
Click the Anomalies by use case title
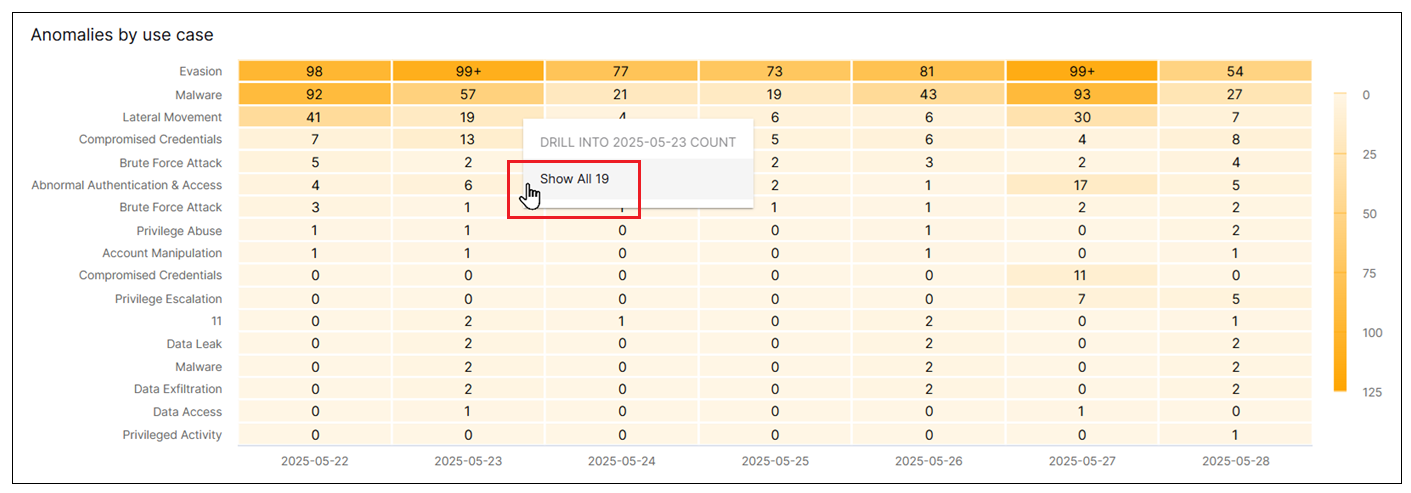[x=122, y=35]
